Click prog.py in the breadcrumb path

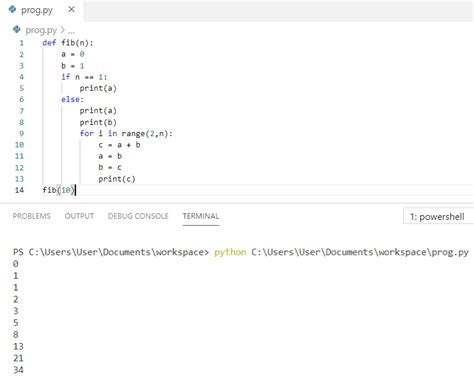pos(41,30)
